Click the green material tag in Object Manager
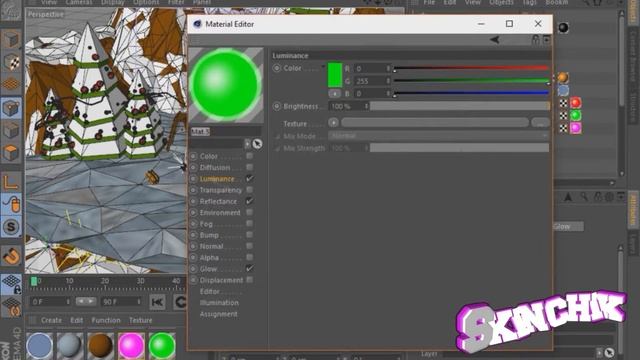 point(576,115)
